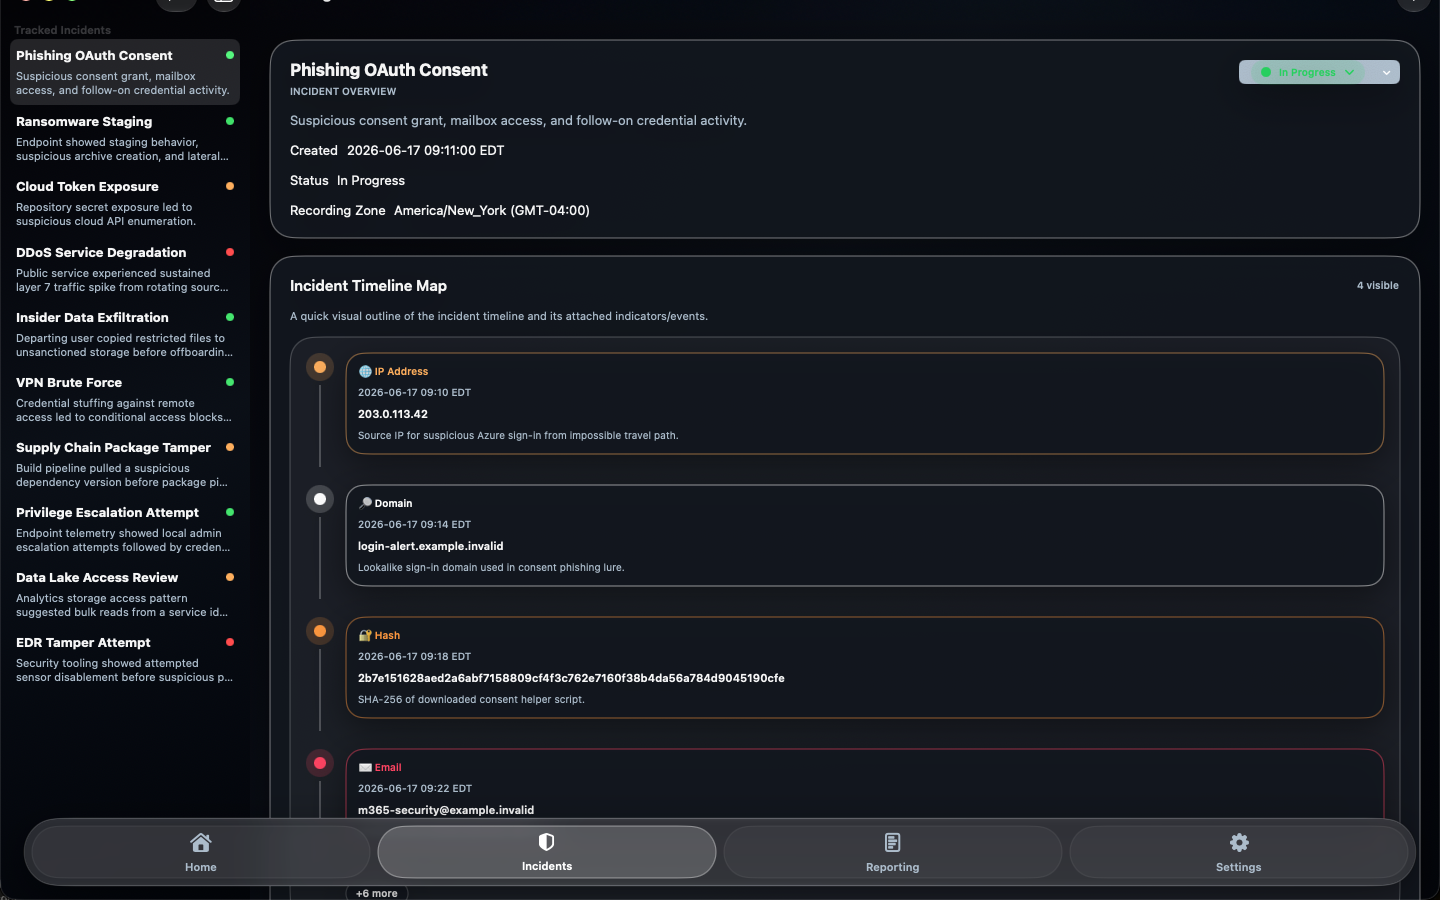Click the Hash timeline marker dot

coord(320,631)
